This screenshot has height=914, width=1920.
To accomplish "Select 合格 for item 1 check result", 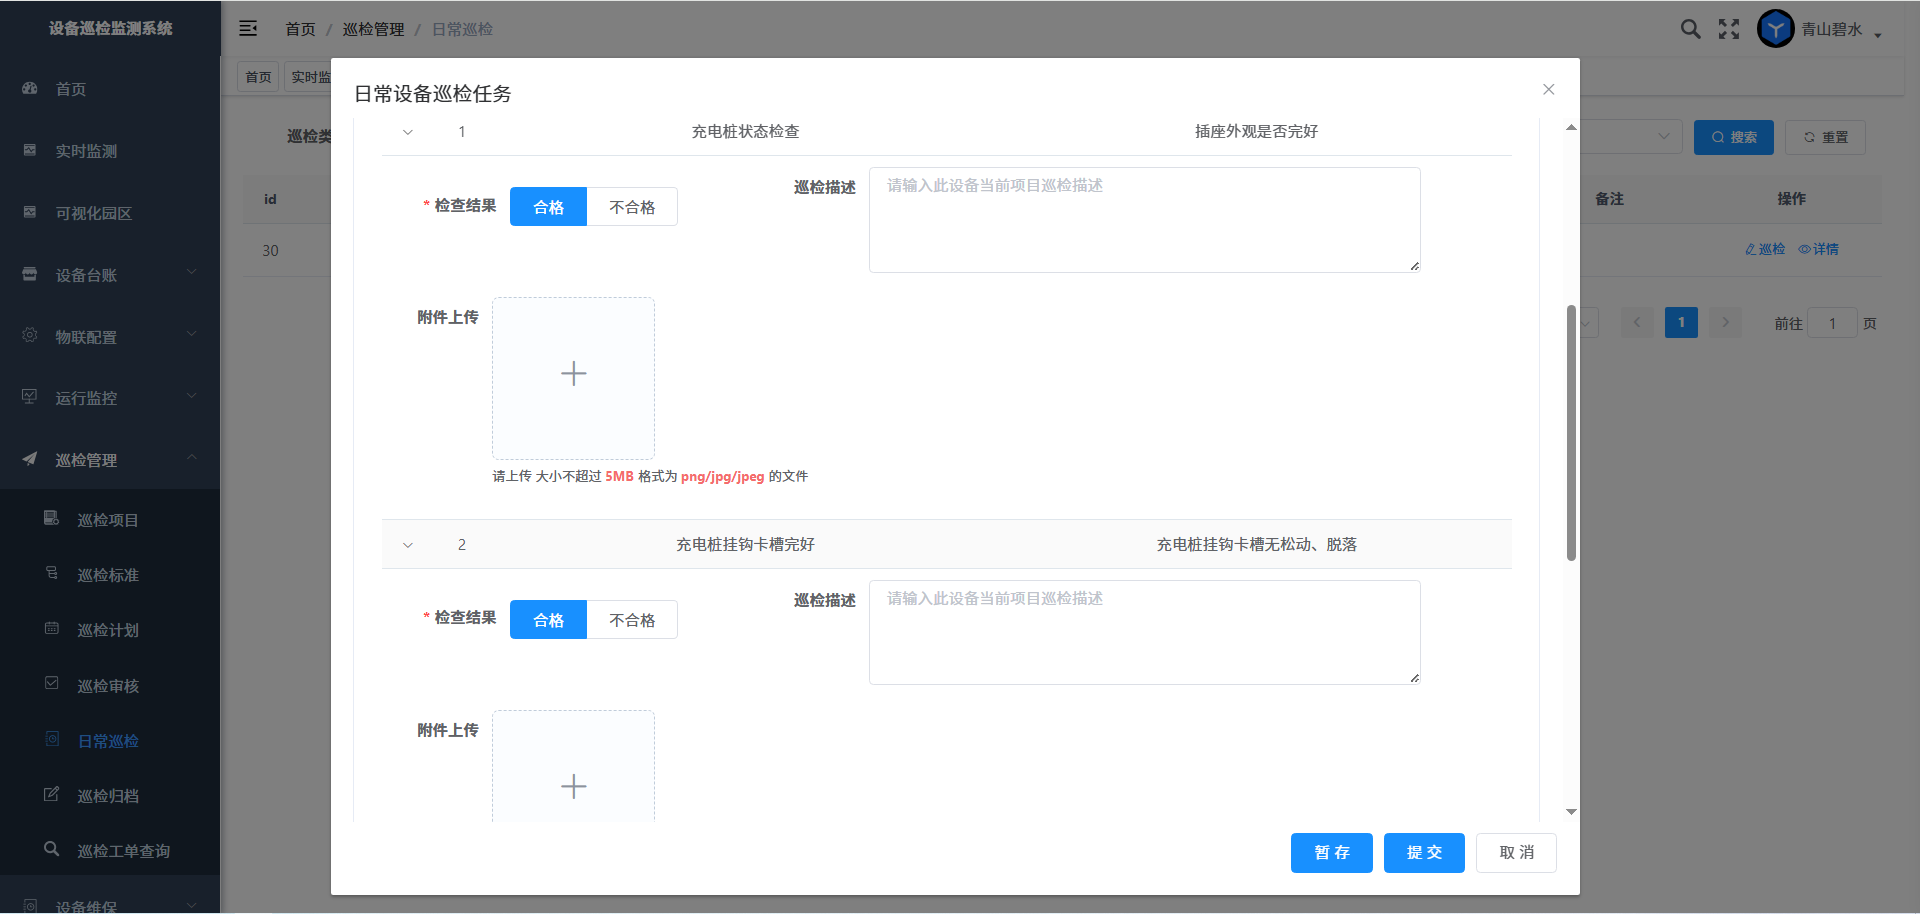I will point(548,207).
